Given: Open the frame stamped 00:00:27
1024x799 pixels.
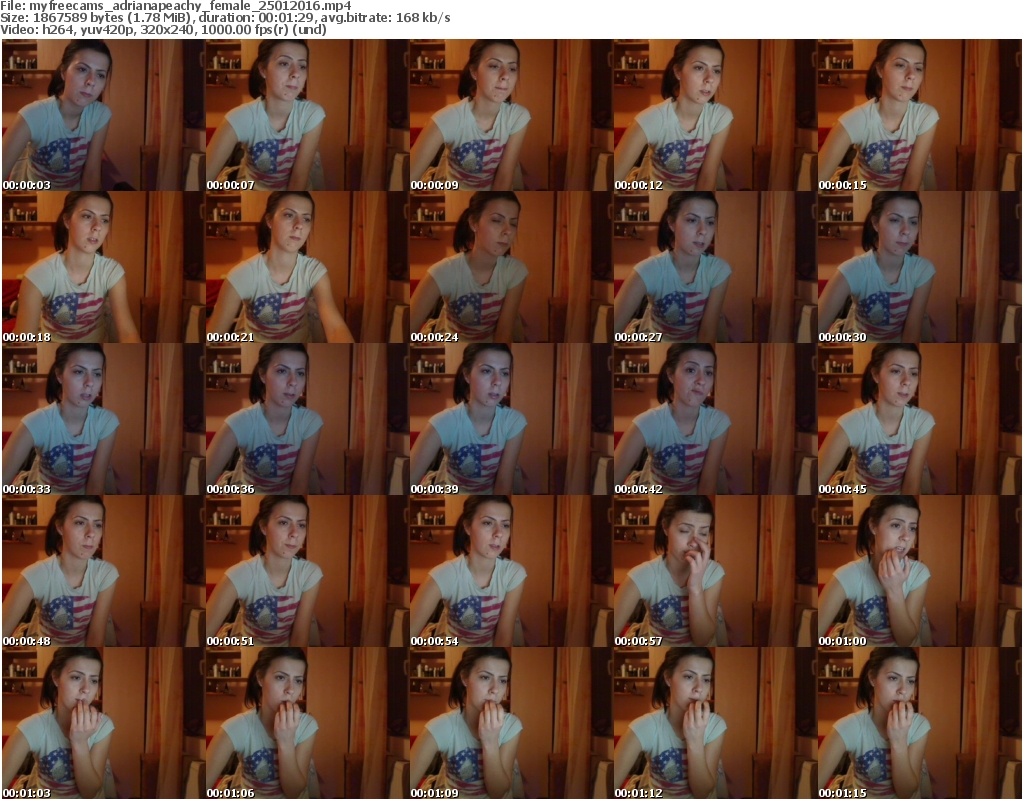Looking at the screenshot, I should pos(714,267).
